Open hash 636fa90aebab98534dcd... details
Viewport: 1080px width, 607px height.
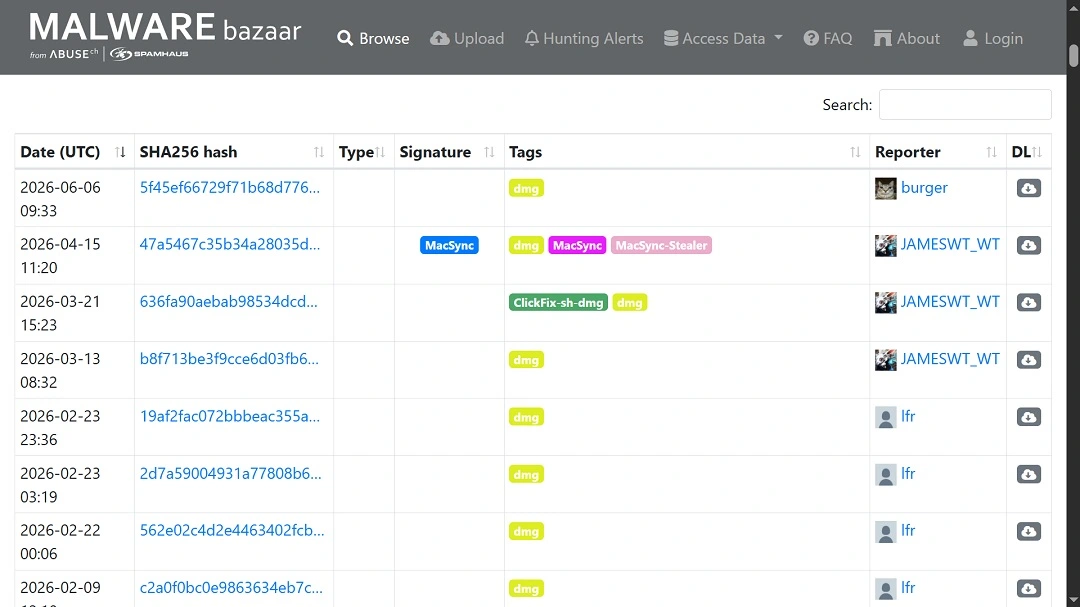229,302
